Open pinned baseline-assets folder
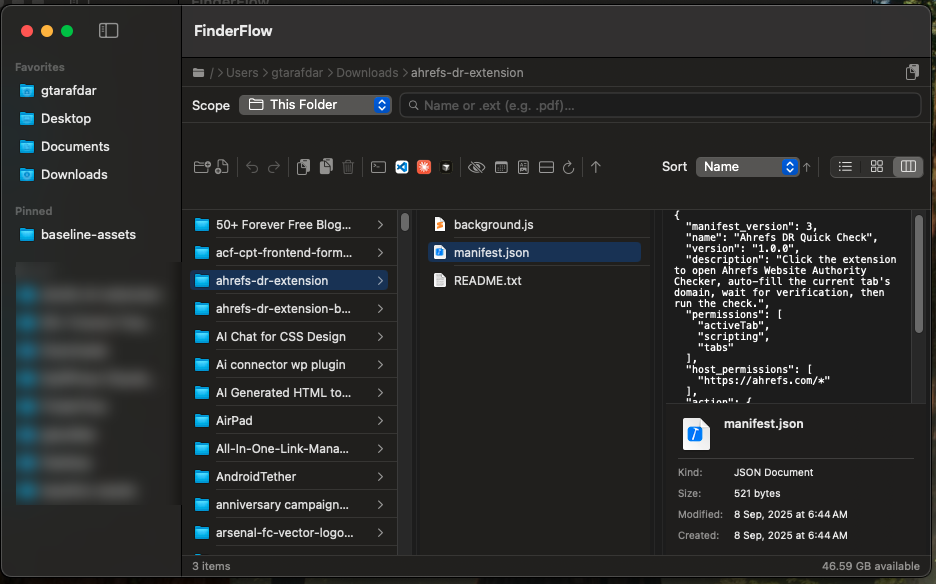Viewport: 936px width, 584px height. click(x=88, y=235)
